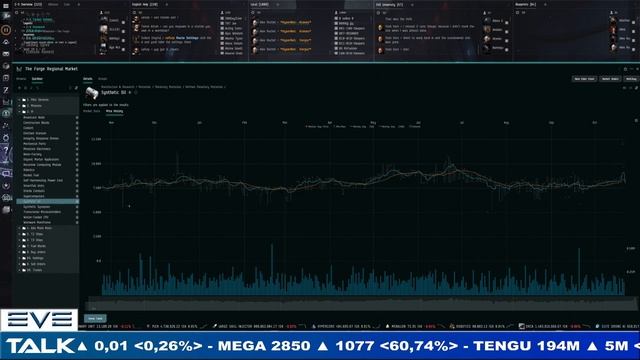Open settings gear of the Bloopers chat

(517, 13)
